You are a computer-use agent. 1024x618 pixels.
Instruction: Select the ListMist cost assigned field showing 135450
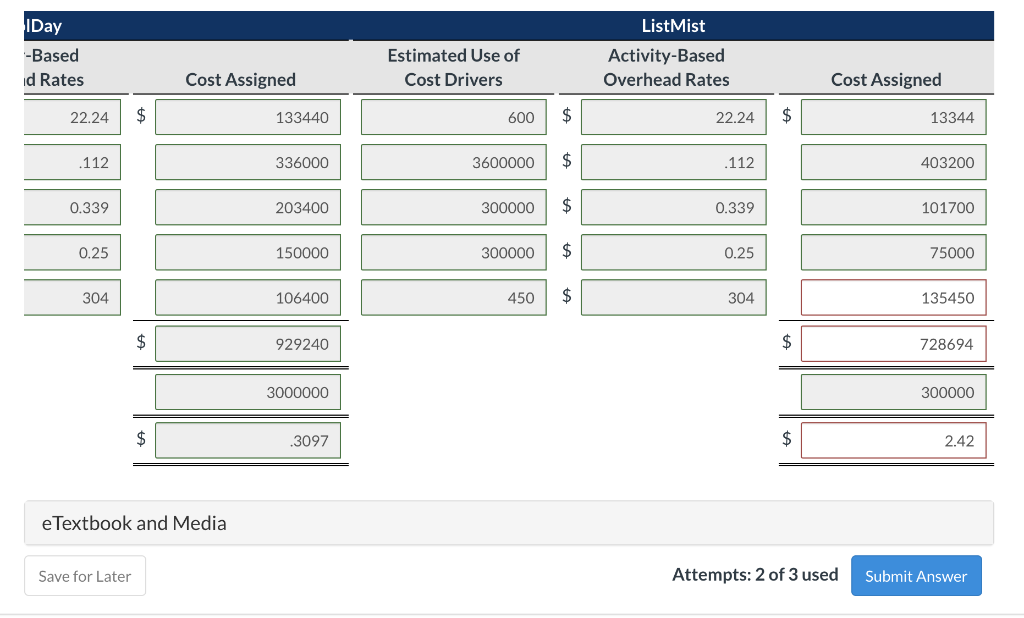click(x=893, y=298)
